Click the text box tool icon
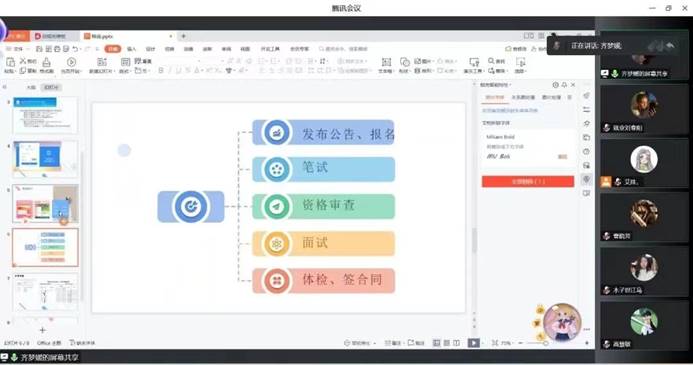693x365 pixels. coord(386,62)
